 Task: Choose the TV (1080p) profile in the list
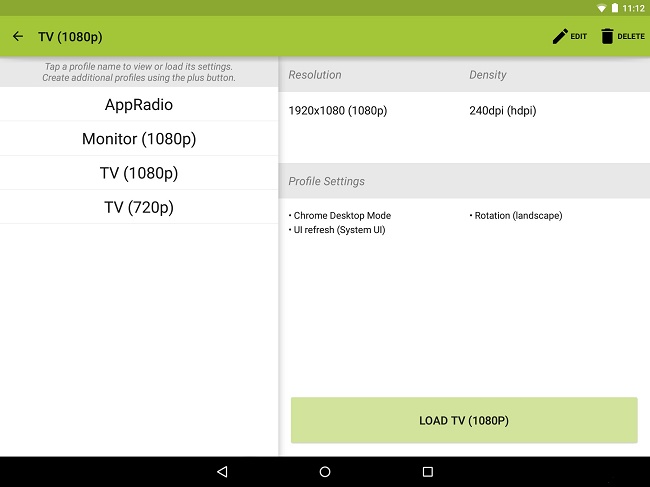139,173
